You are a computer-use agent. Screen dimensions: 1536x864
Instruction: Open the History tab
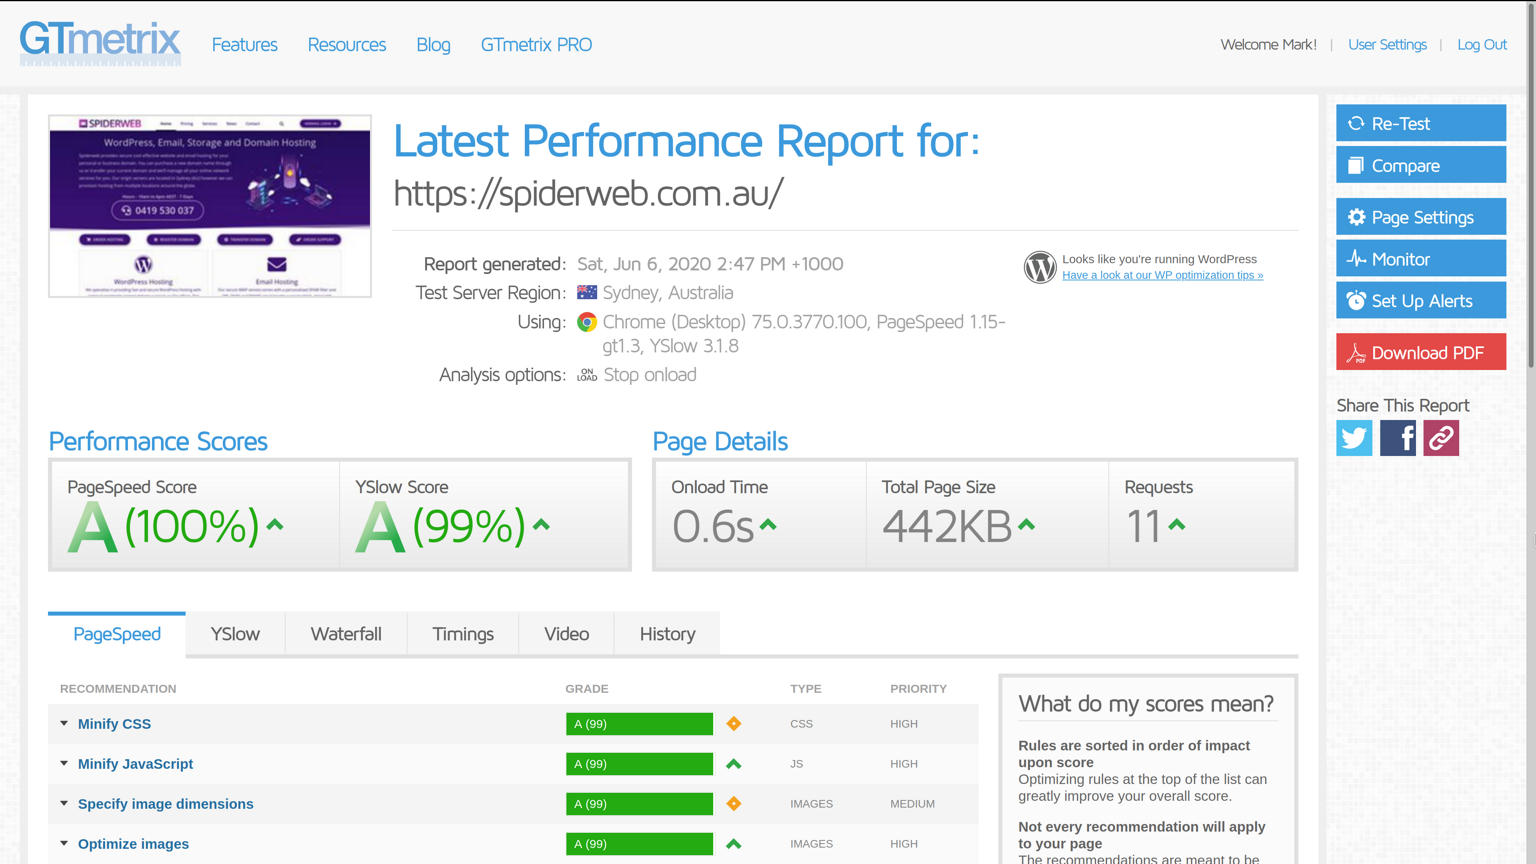click(667, 634)
